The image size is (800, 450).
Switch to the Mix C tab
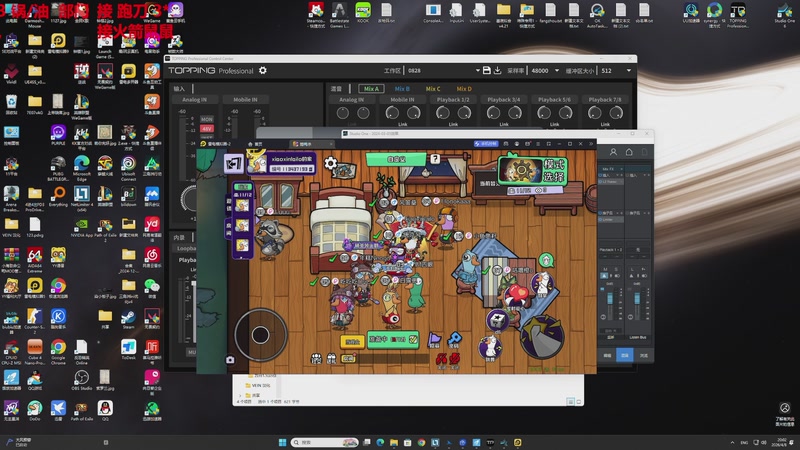tap(432, 89)
